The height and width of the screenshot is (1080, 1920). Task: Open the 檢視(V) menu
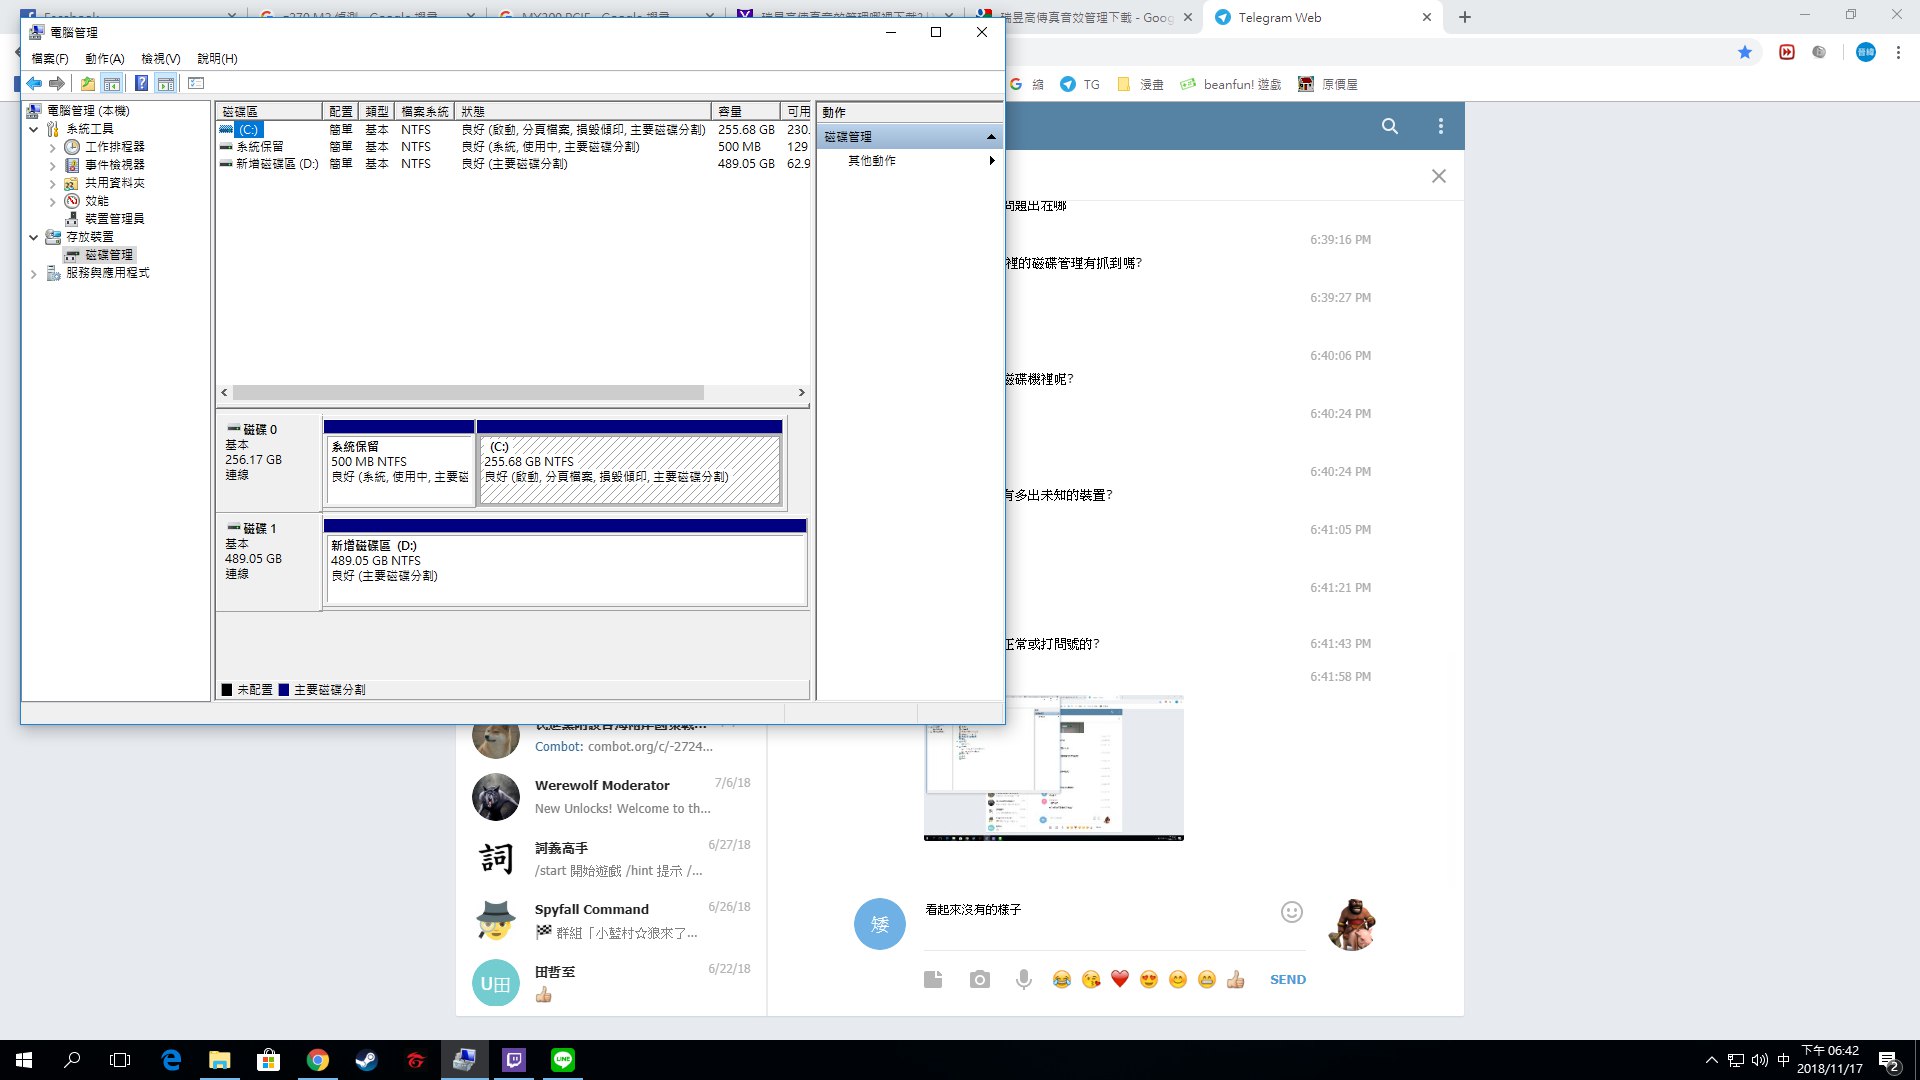click(x=161, y=59)
